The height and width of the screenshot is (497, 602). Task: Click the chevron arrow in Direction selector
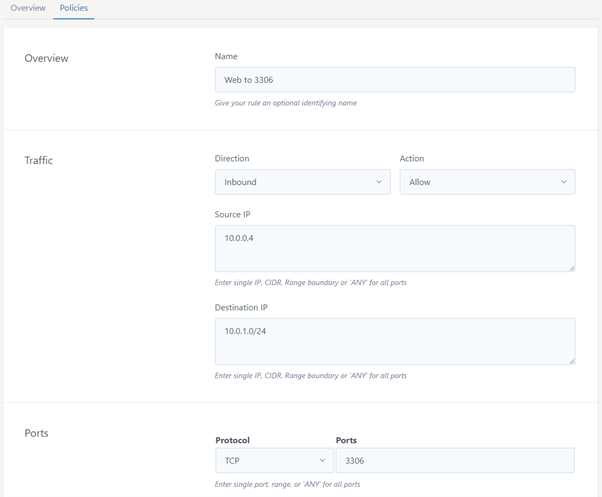379,182
